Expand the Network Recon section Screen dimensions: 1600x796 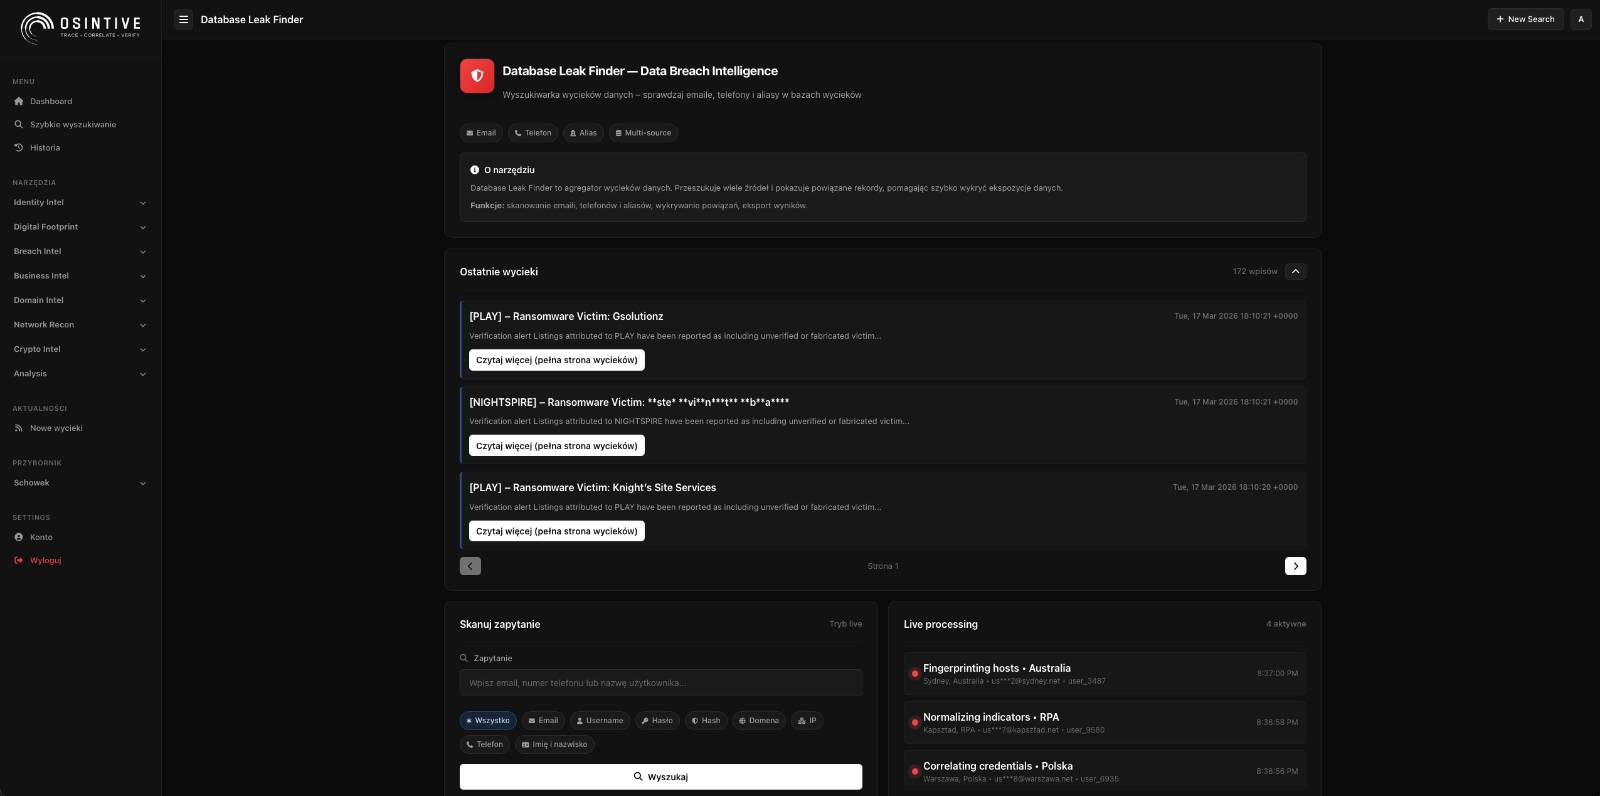pos(80,325)
